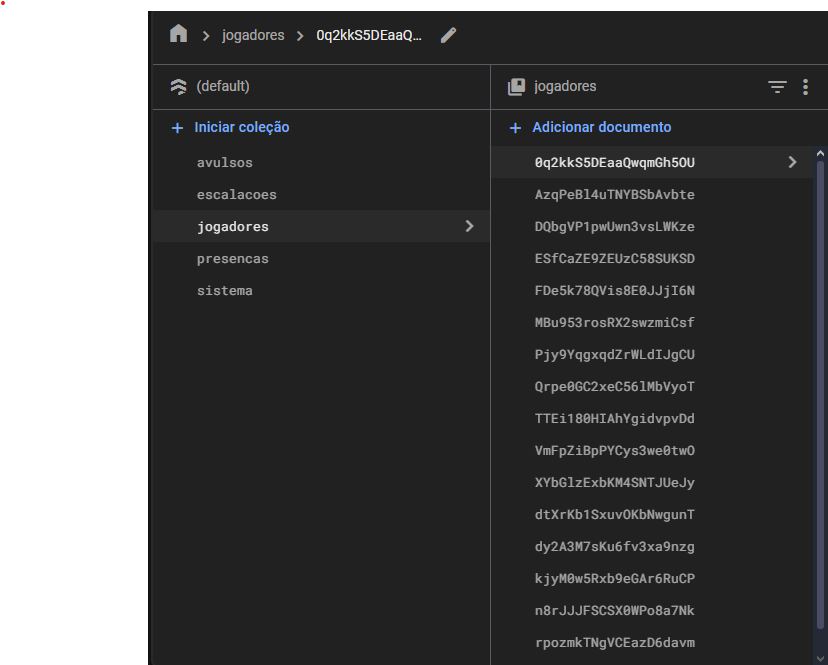Click the jogadores collection header icon
Viewport: 828px width, 665px height.
(x=516, y=87)
